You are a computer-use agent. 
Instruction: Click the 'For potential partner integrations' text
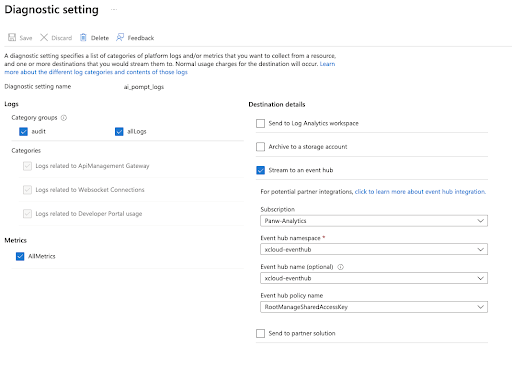coord(307,192)
